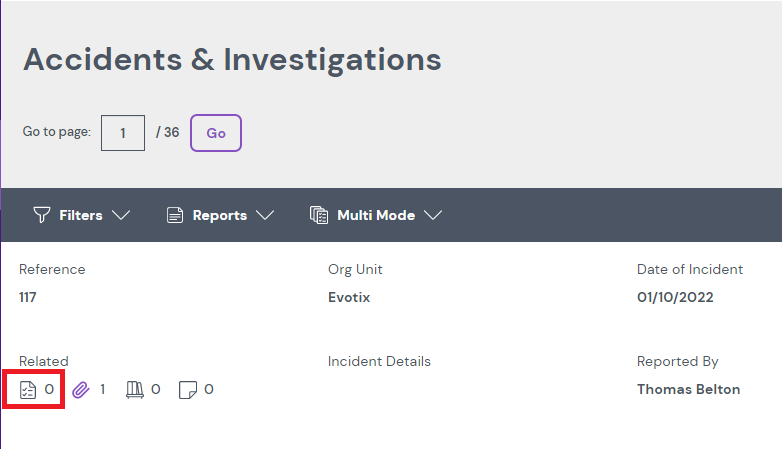Select the Multi Mode menu label
The height and width of the screenshot is (449, 782).
click(x=376, y=215)
